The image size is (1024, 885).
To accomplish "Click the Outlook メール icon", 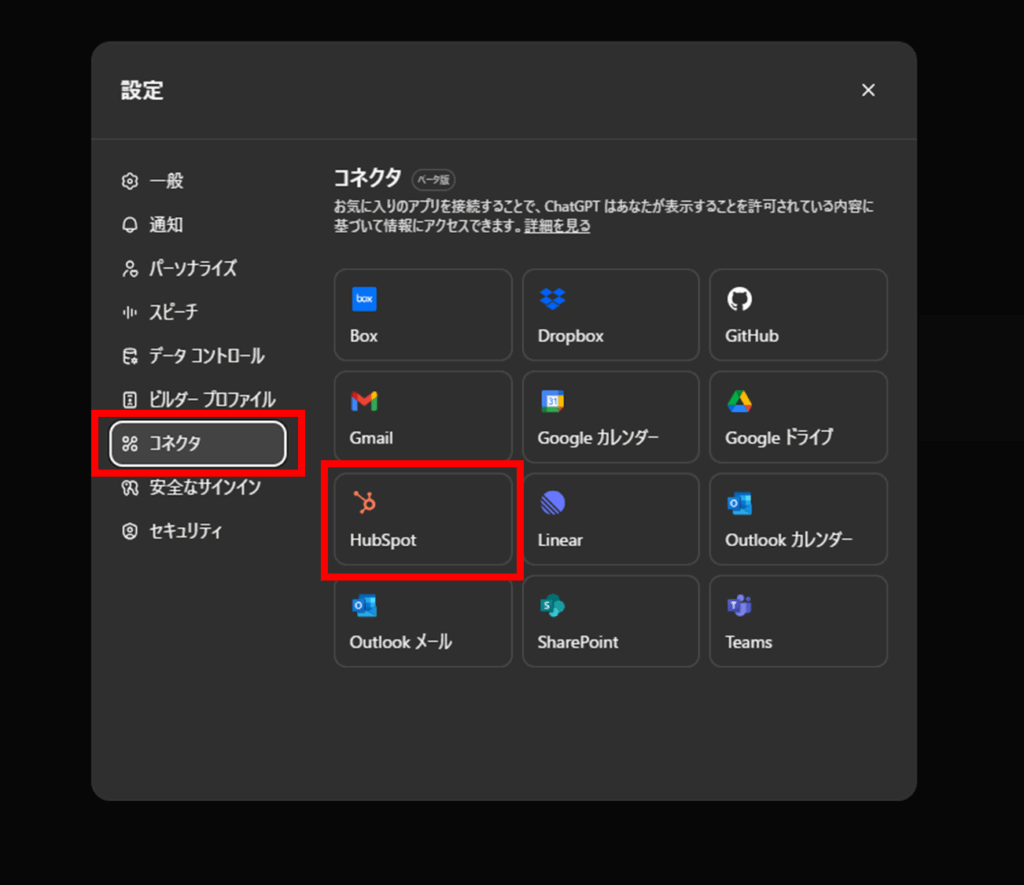I will point(364,605).
